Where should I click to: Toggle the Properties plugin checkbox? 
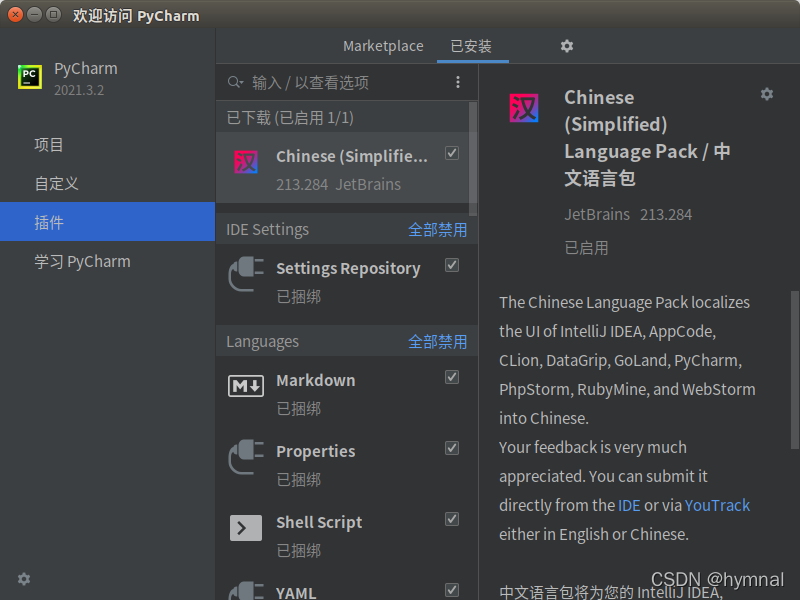452,448
